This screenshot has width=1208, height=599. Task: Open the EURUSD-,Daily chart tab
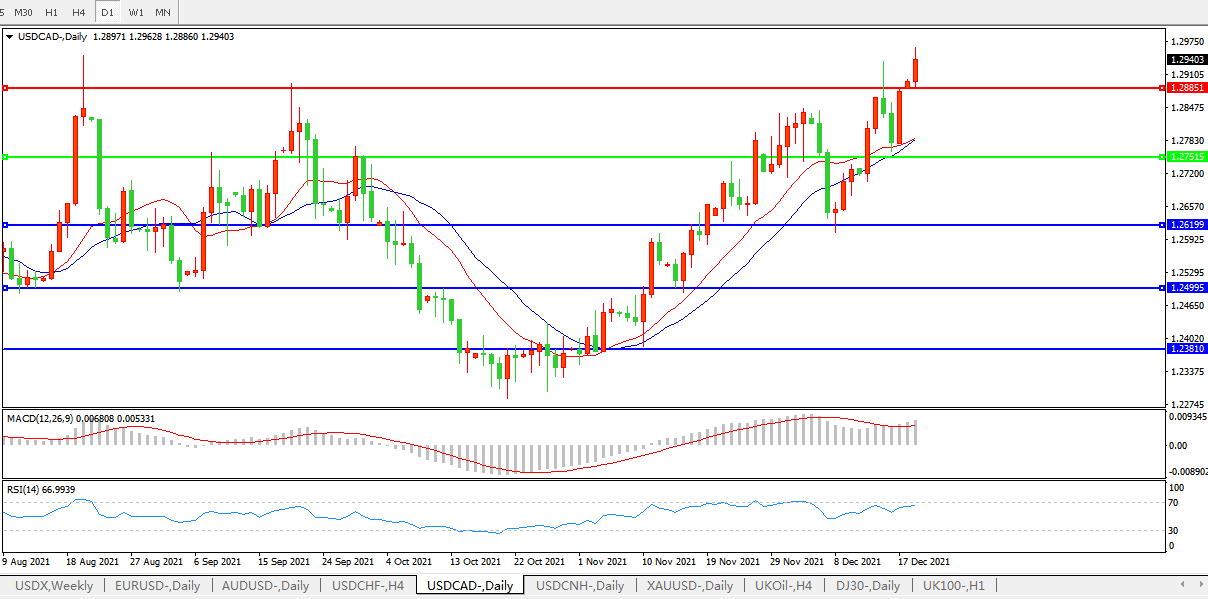tap(158, 586)
